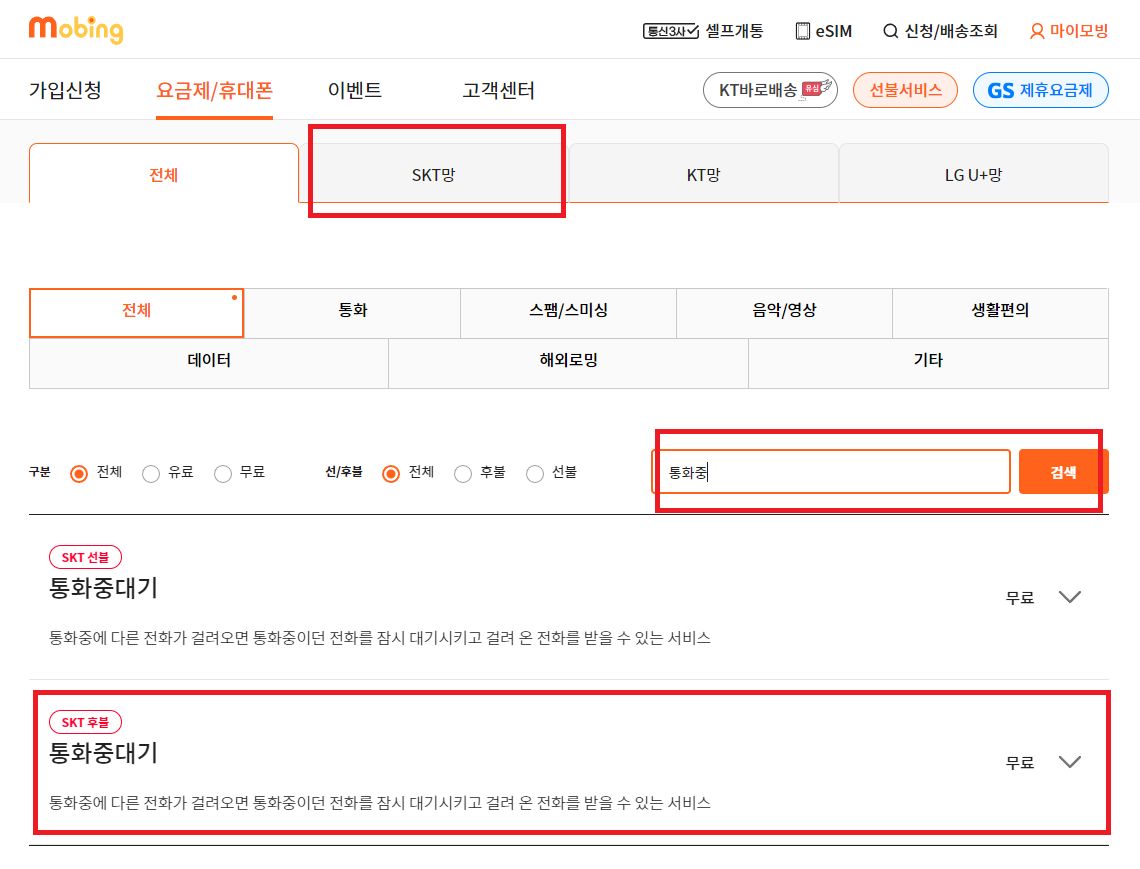Image resolution: width=1140 pixels, height=869 pixels.
Task: Click the user icon beside 마이모빙
Action: point(1037,31)
